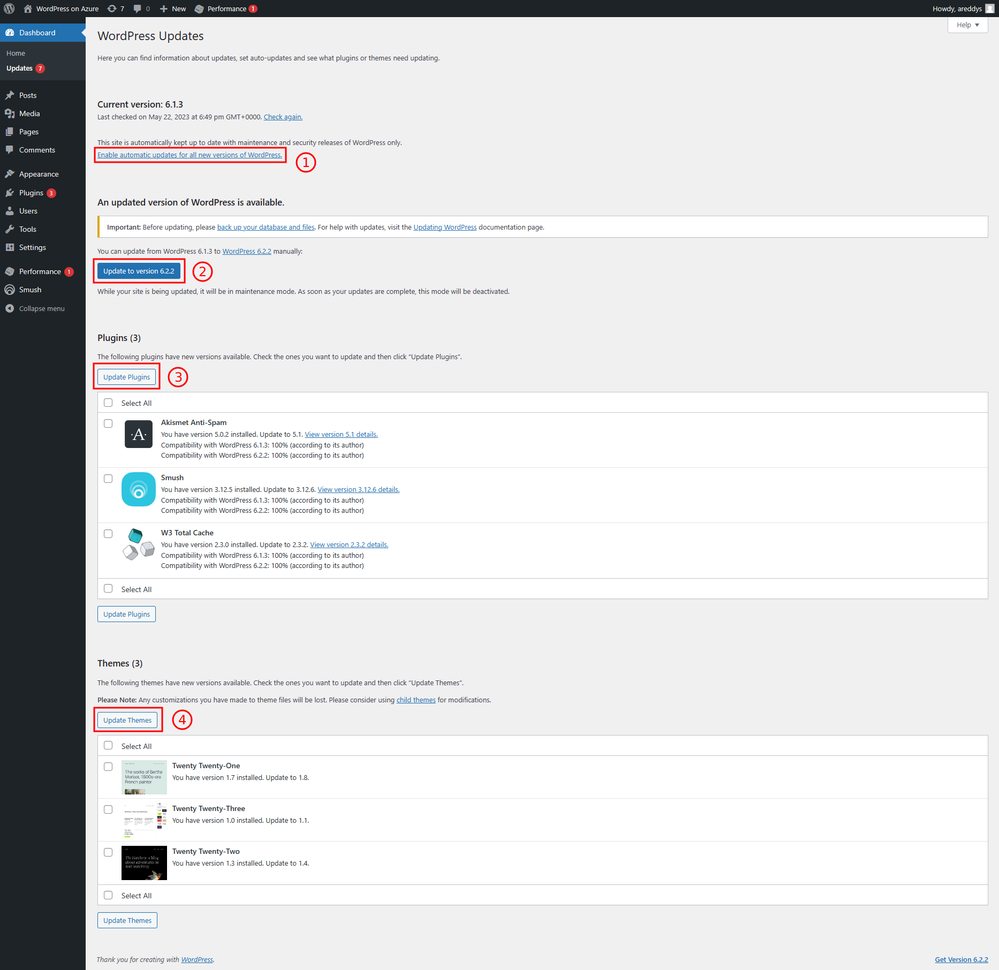Check the W3 Total Cache checkbox
Screen dimensions: 999x970
pyautogui.click(x=108, y=533)
